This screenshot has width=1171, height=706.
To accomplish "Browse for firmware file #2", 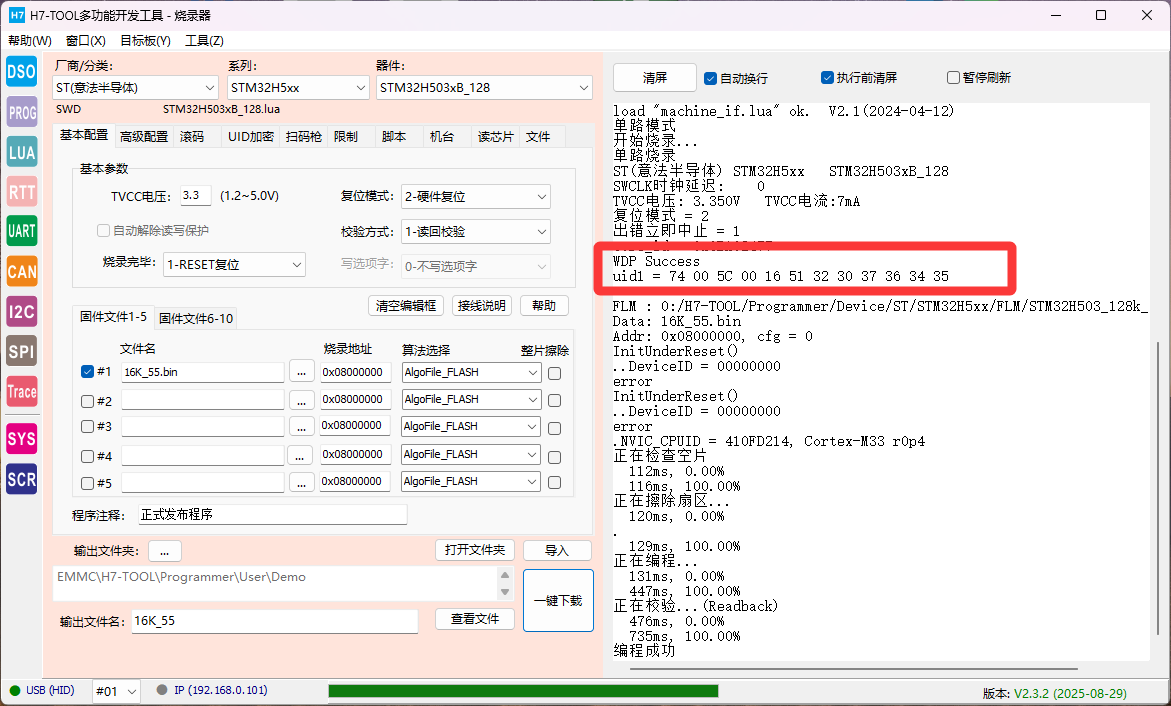I will [x=301, y=400].
